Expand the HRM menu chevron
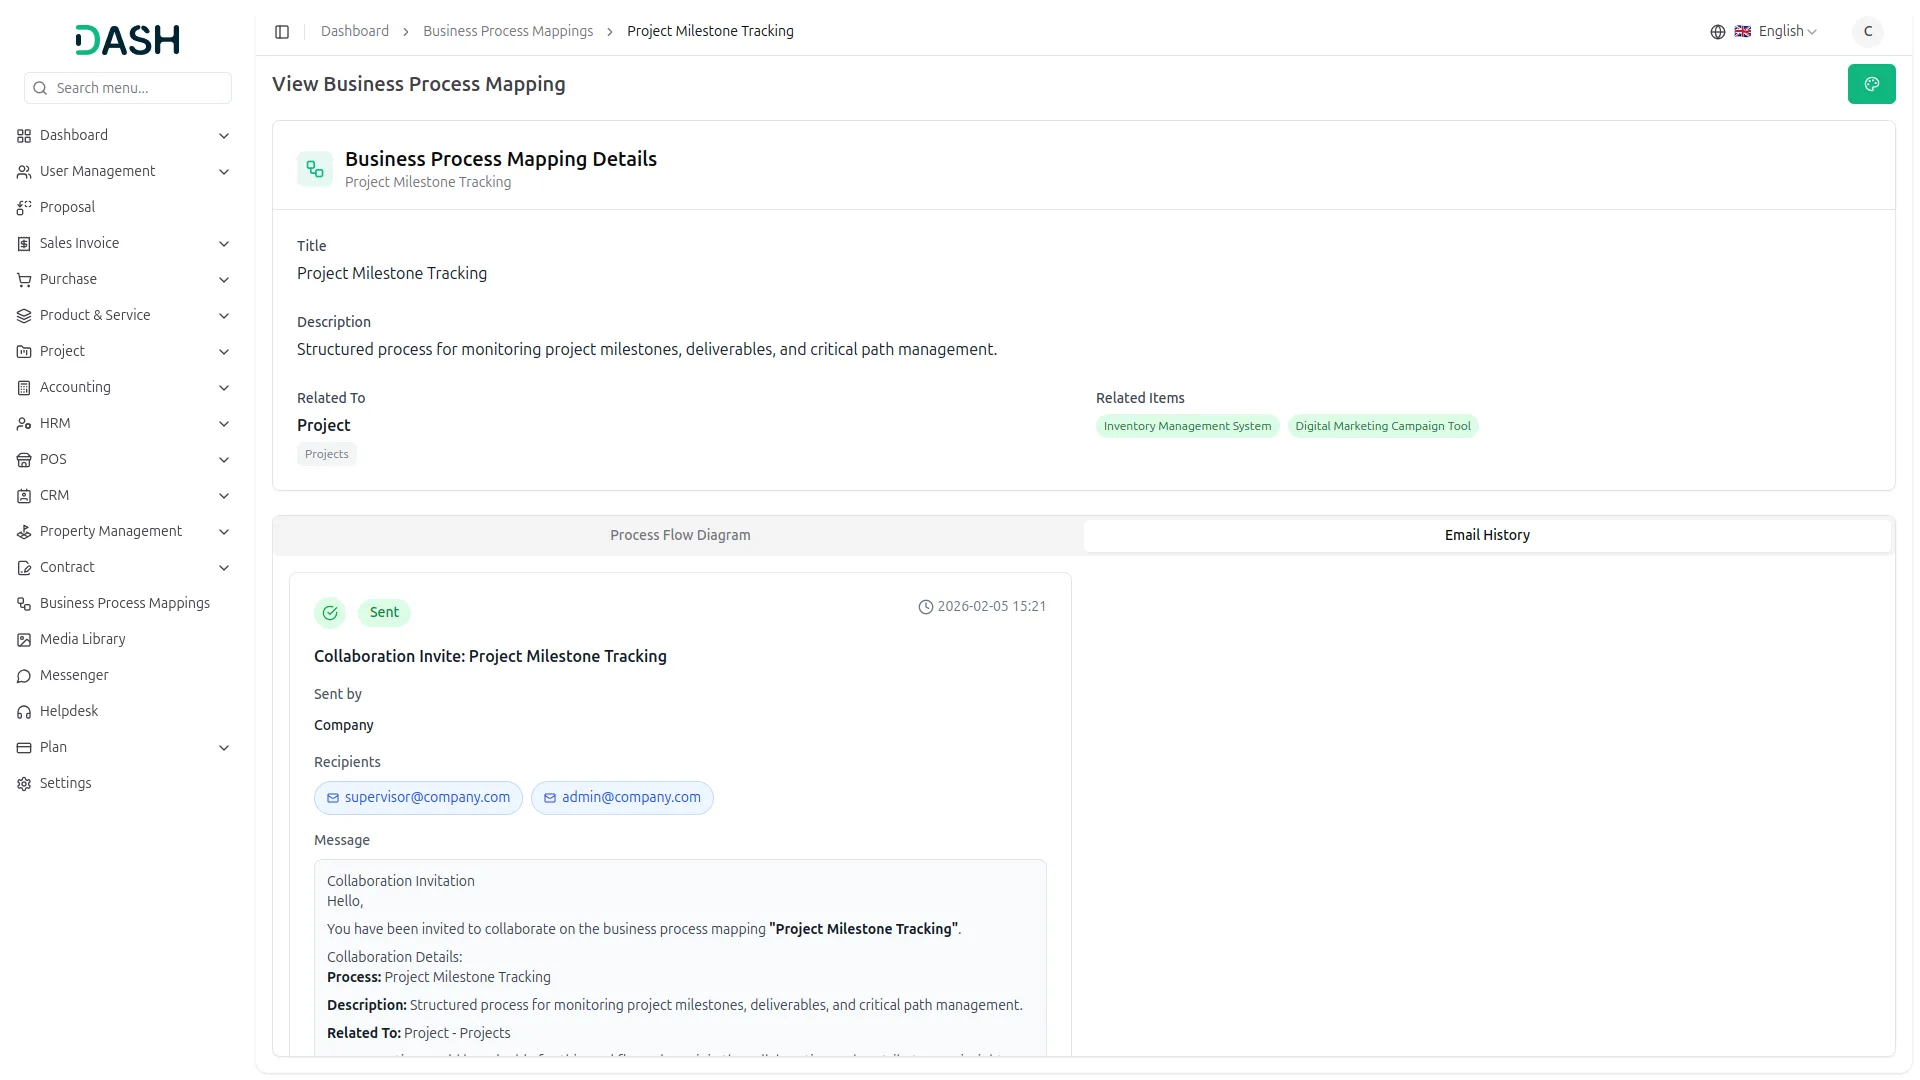 224,424
